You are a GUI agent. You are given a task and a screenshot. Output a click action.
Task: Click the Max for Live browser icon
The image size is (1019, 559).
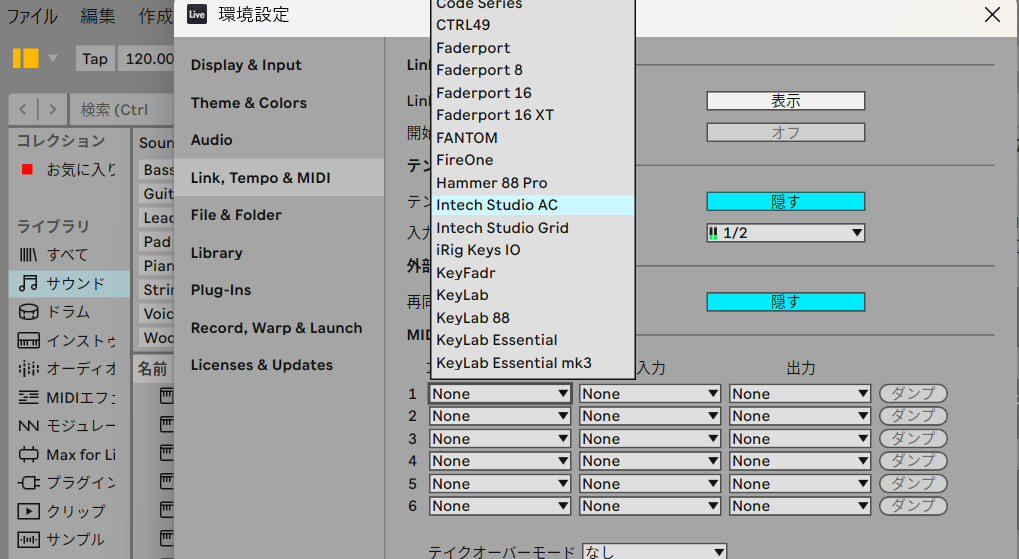28,455
